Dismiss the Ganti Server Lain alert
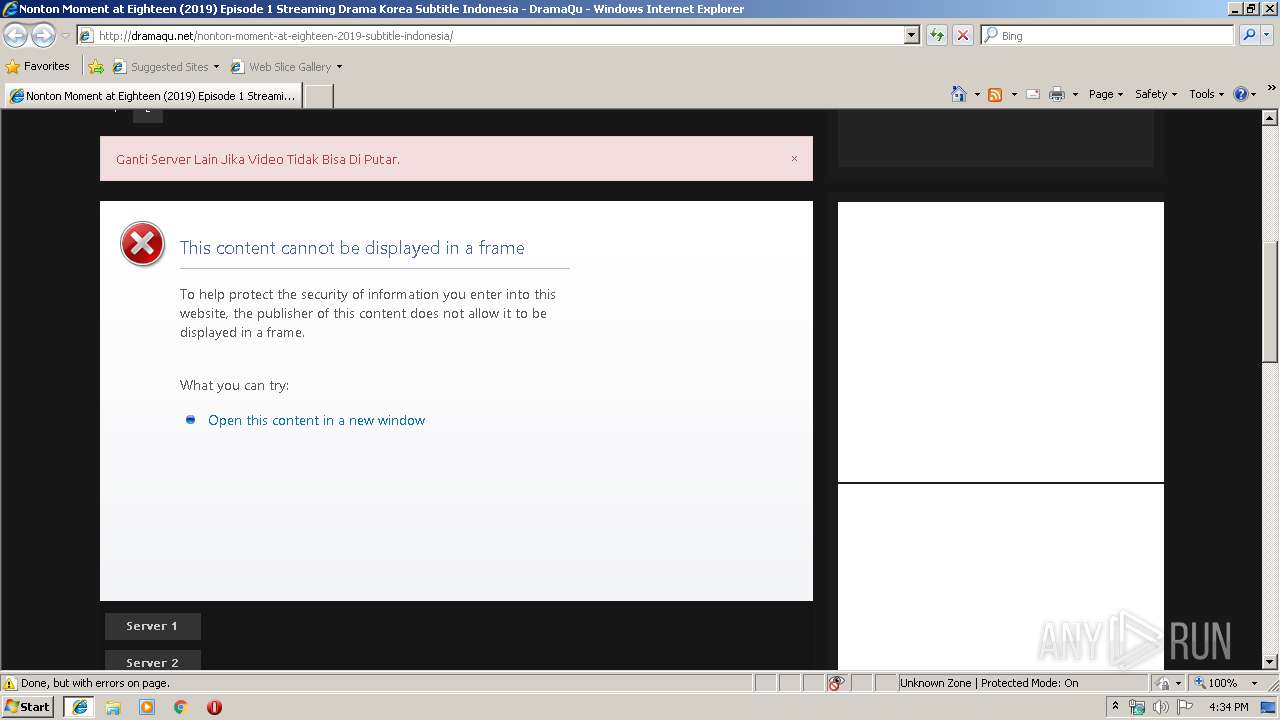 pyautogui.click(x=794, y=158)
